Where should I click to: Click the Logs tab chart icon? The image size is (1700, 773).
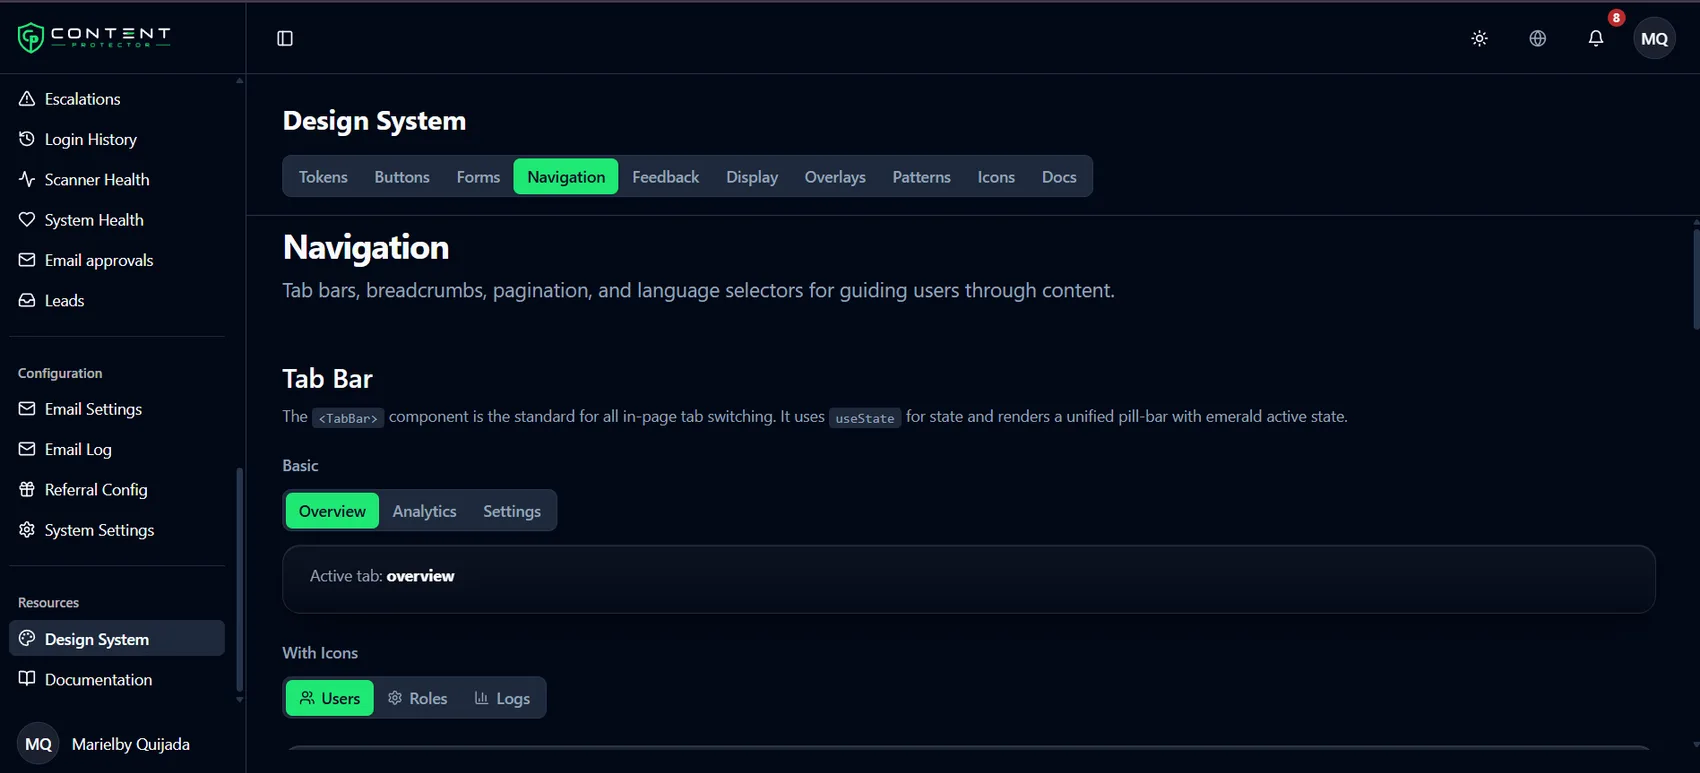click(481, 698)
